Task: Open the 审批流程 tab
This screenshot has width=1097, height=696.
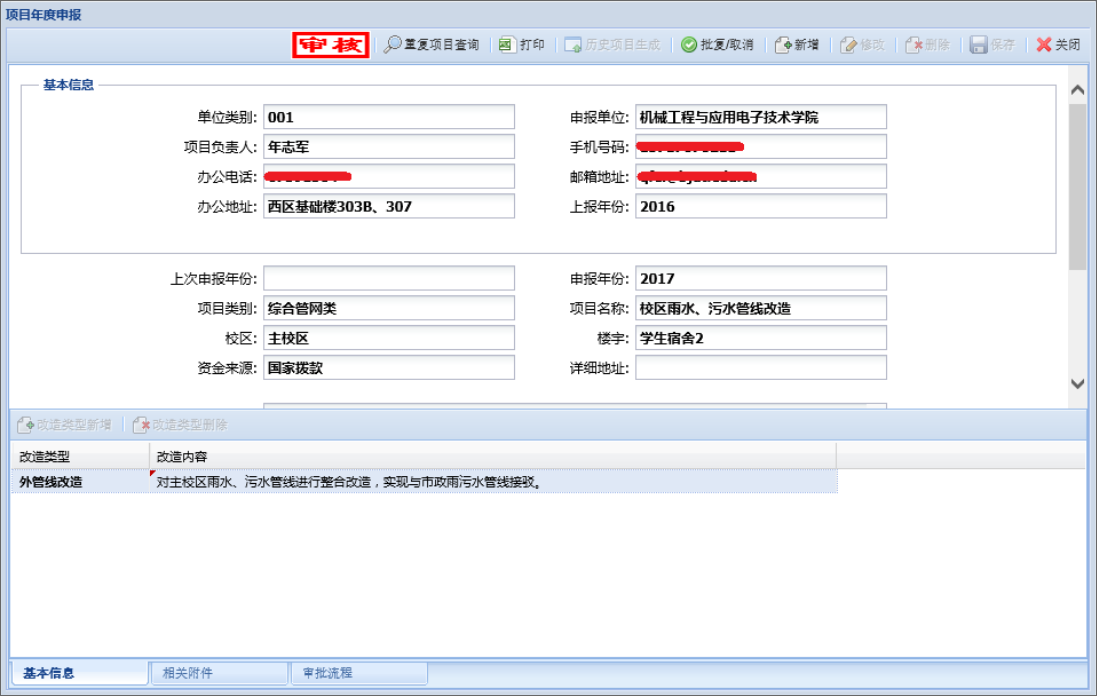Action: 328,673
